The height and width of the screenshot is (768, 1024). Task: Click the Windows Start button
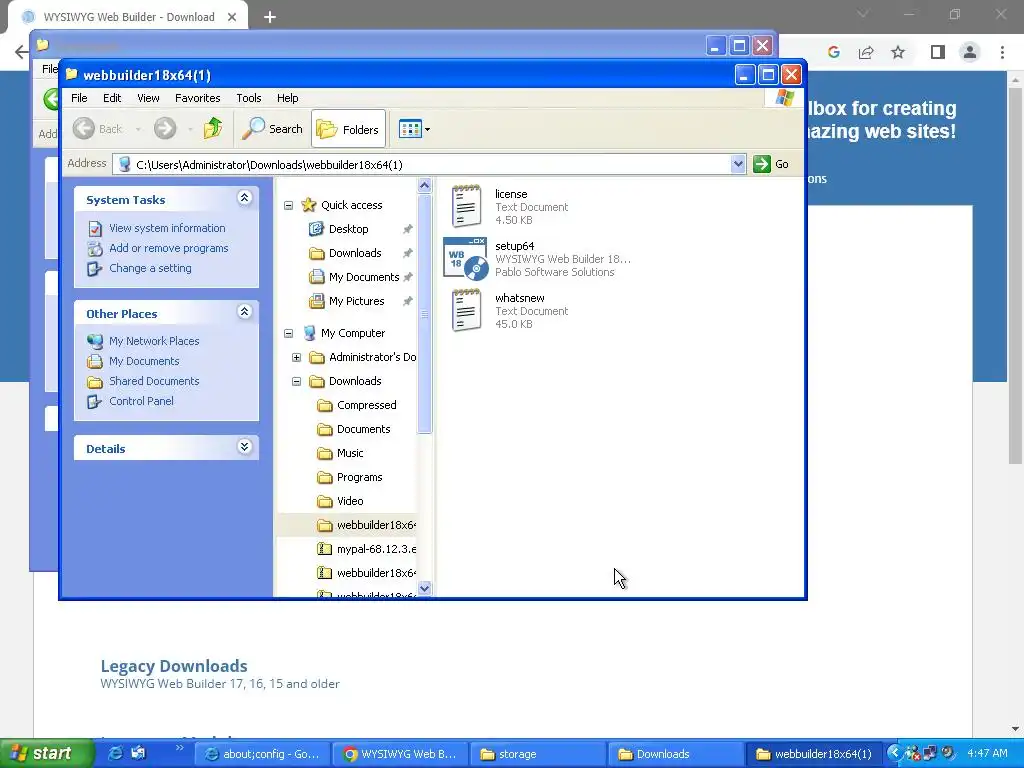47,754
